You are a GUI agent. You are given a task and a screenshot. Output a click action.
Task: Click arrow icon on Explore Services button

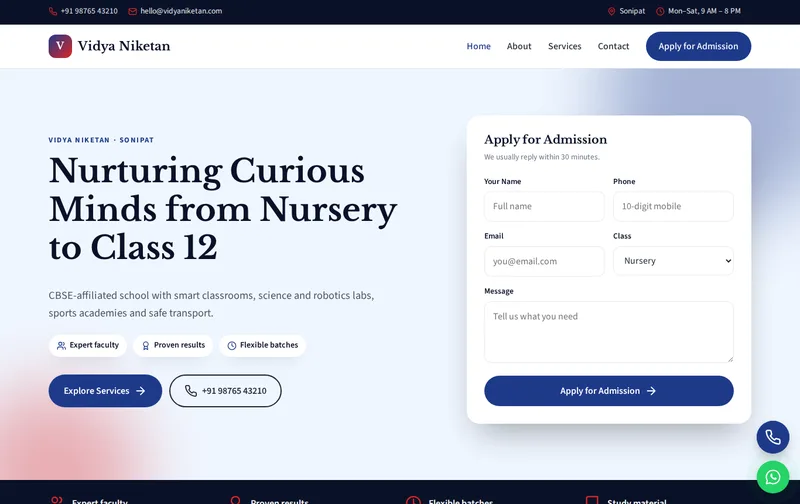140,391
